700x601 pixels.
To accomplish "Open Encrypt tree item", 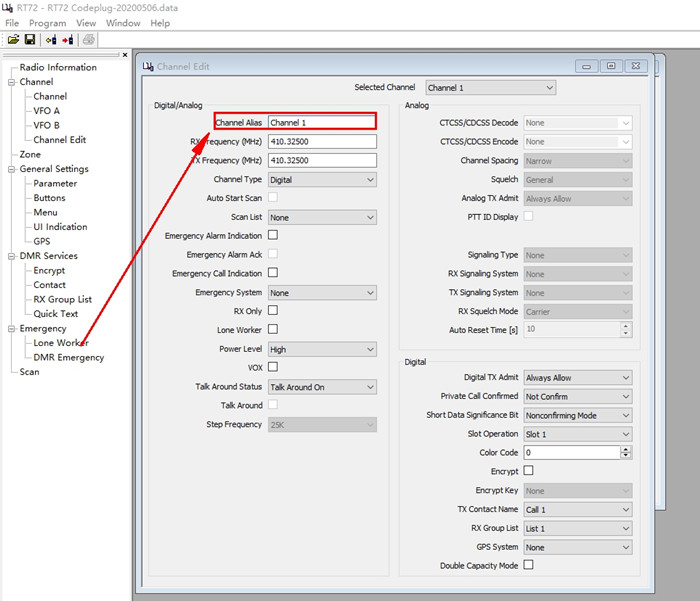I will [49, 271].
